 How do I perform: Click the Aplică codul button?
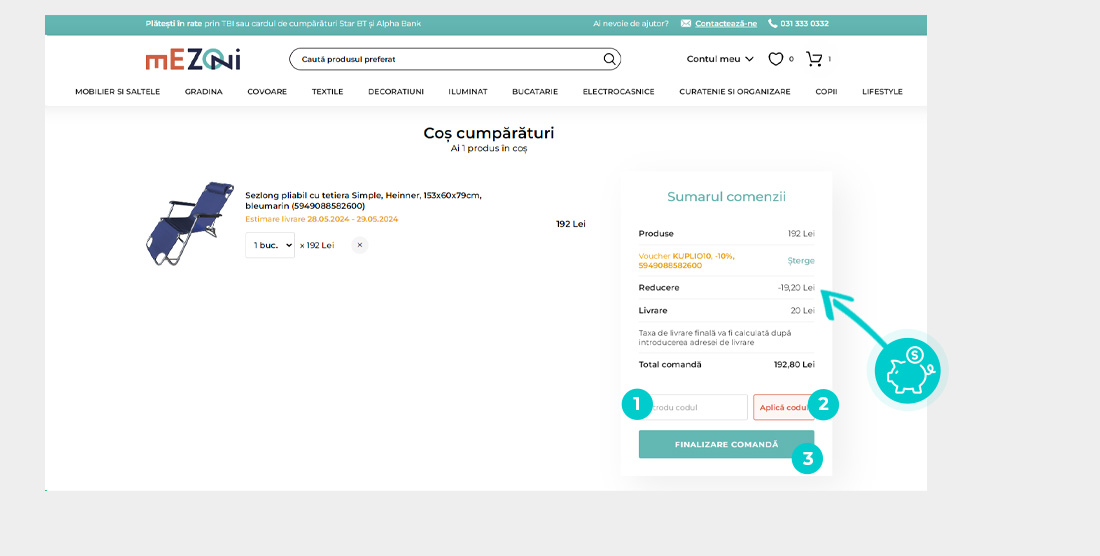(782, 407)
